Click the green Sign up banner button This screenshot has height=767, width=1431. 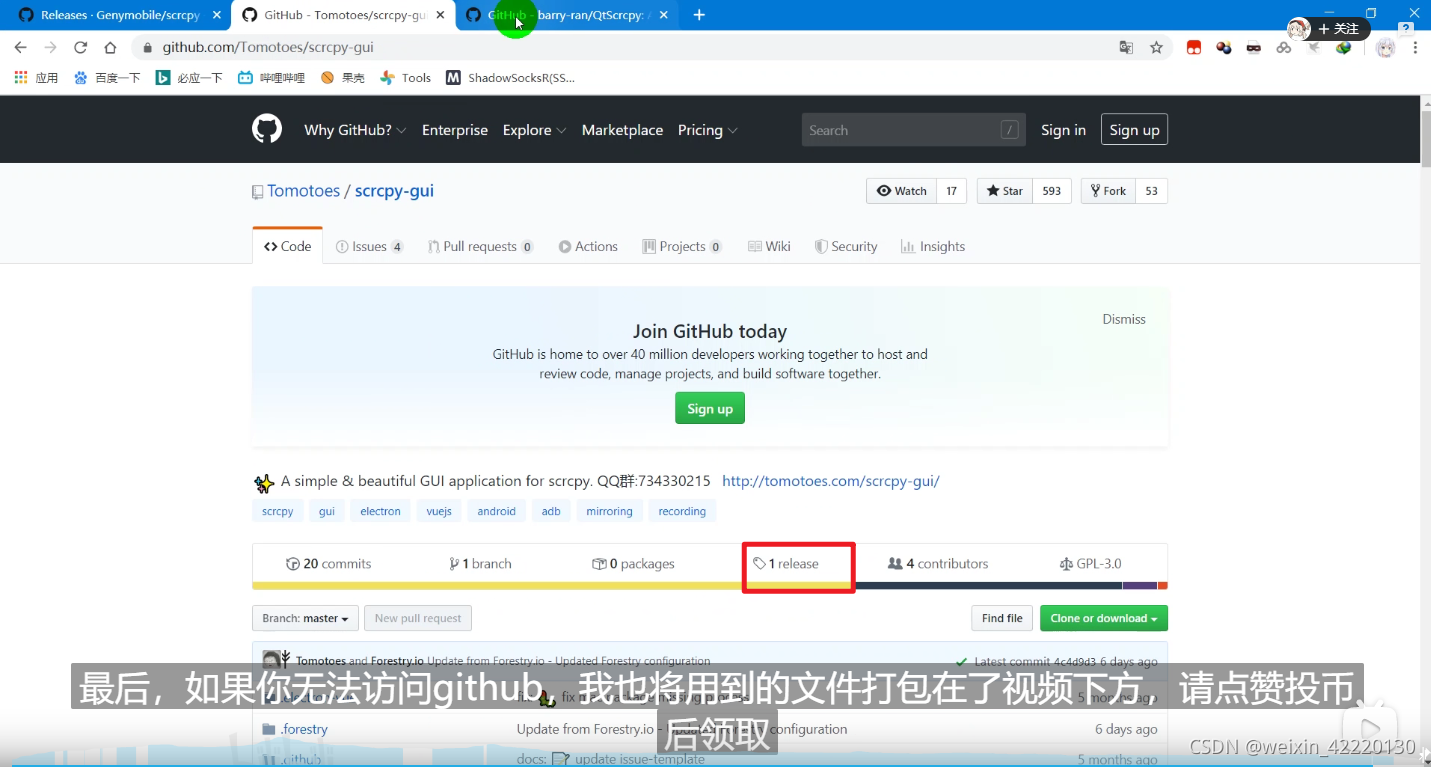tap(709, 408)
